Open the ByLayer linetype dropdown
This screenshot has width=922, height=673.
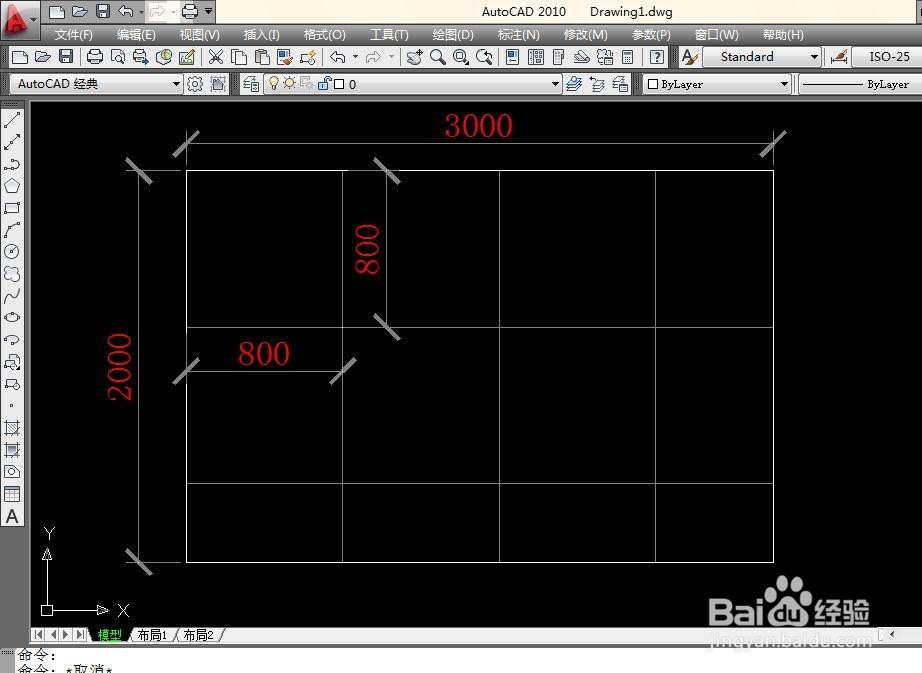(x=859, y=84)
